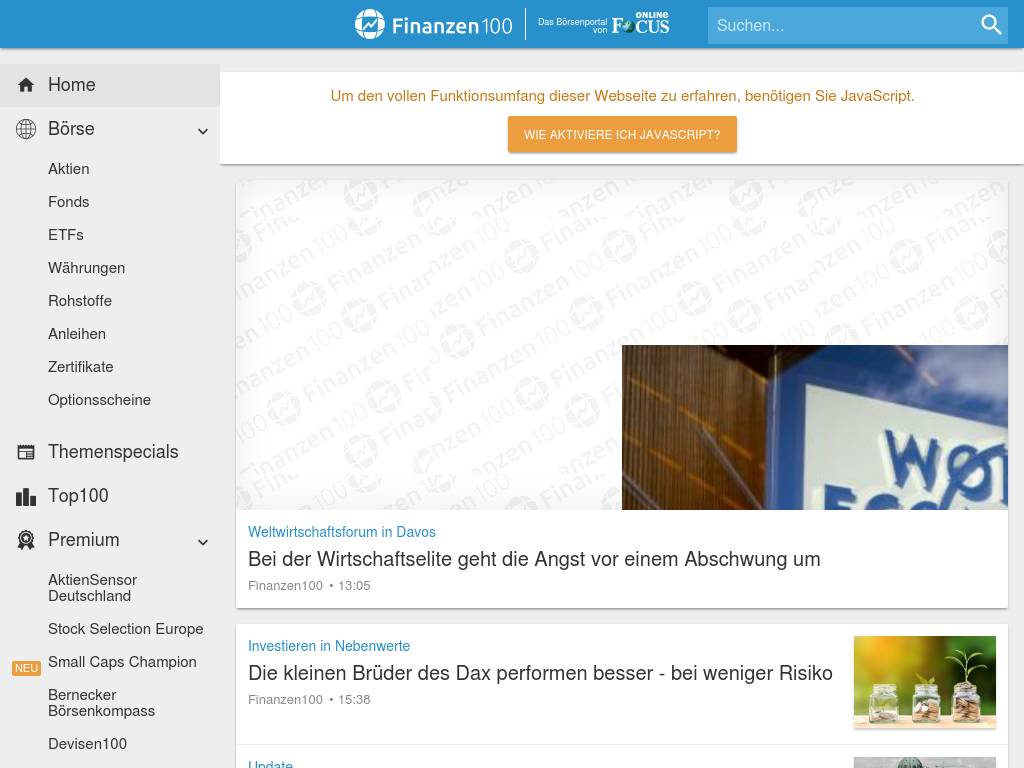Open the Davos Wirtschaftselite headline article
Viewport: 1024px width, 768px height.
[x=534, y=559]
